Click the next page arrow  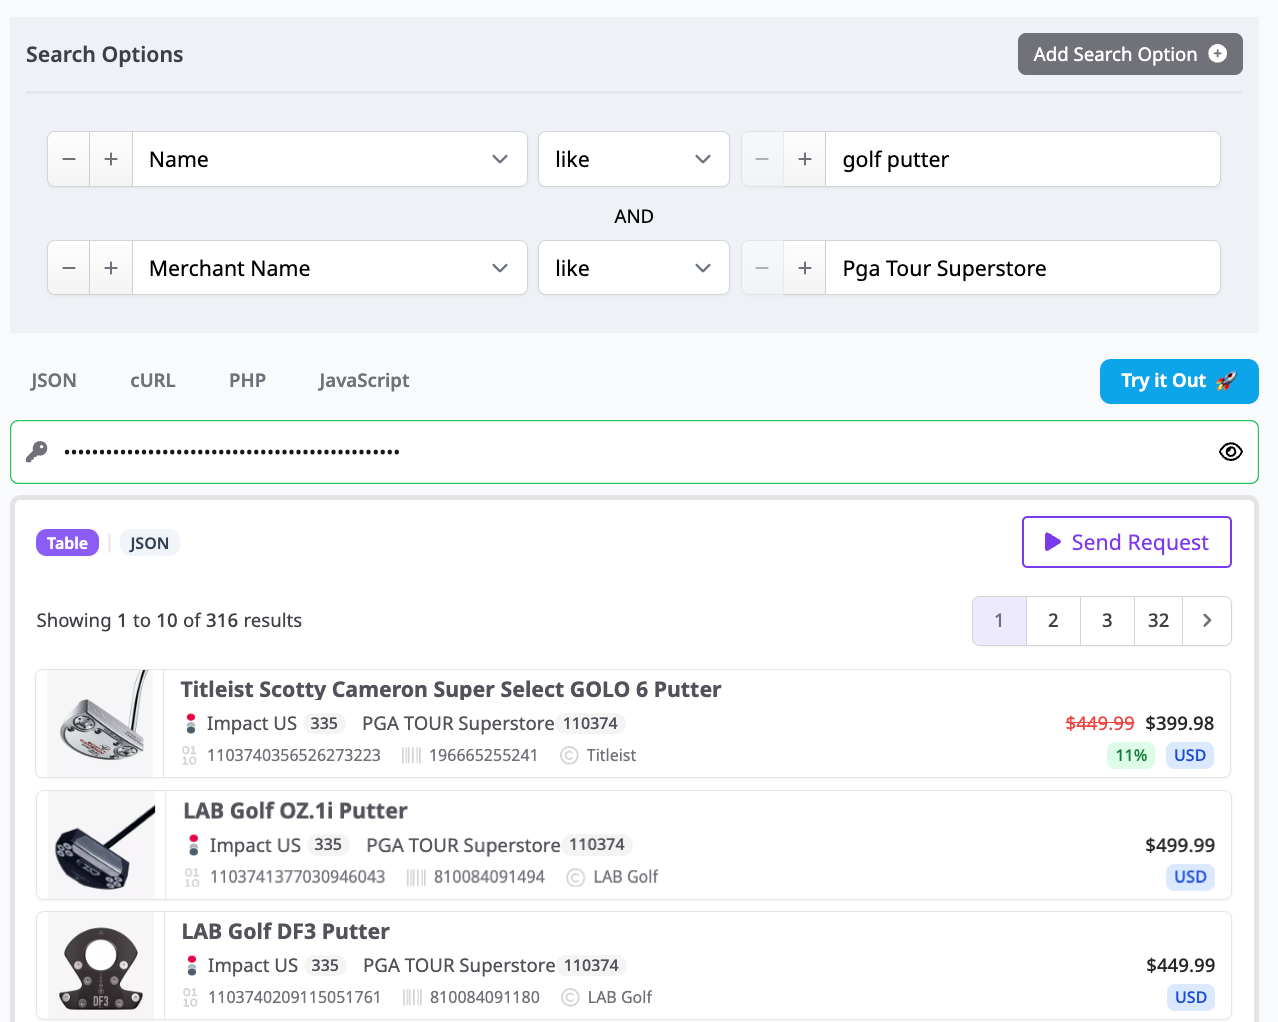(1207, 621)
